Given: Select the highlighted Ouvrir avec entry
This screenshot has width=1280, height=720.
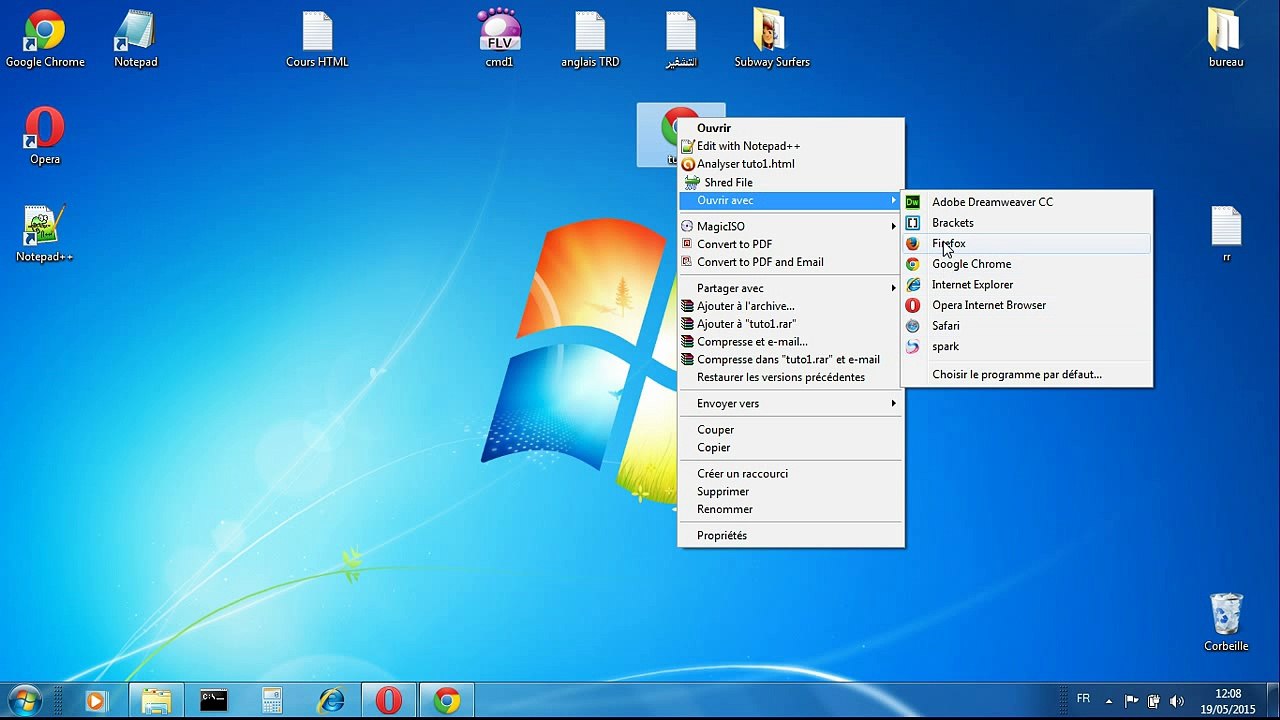Looking at the screenshot, I should [790, 201].
